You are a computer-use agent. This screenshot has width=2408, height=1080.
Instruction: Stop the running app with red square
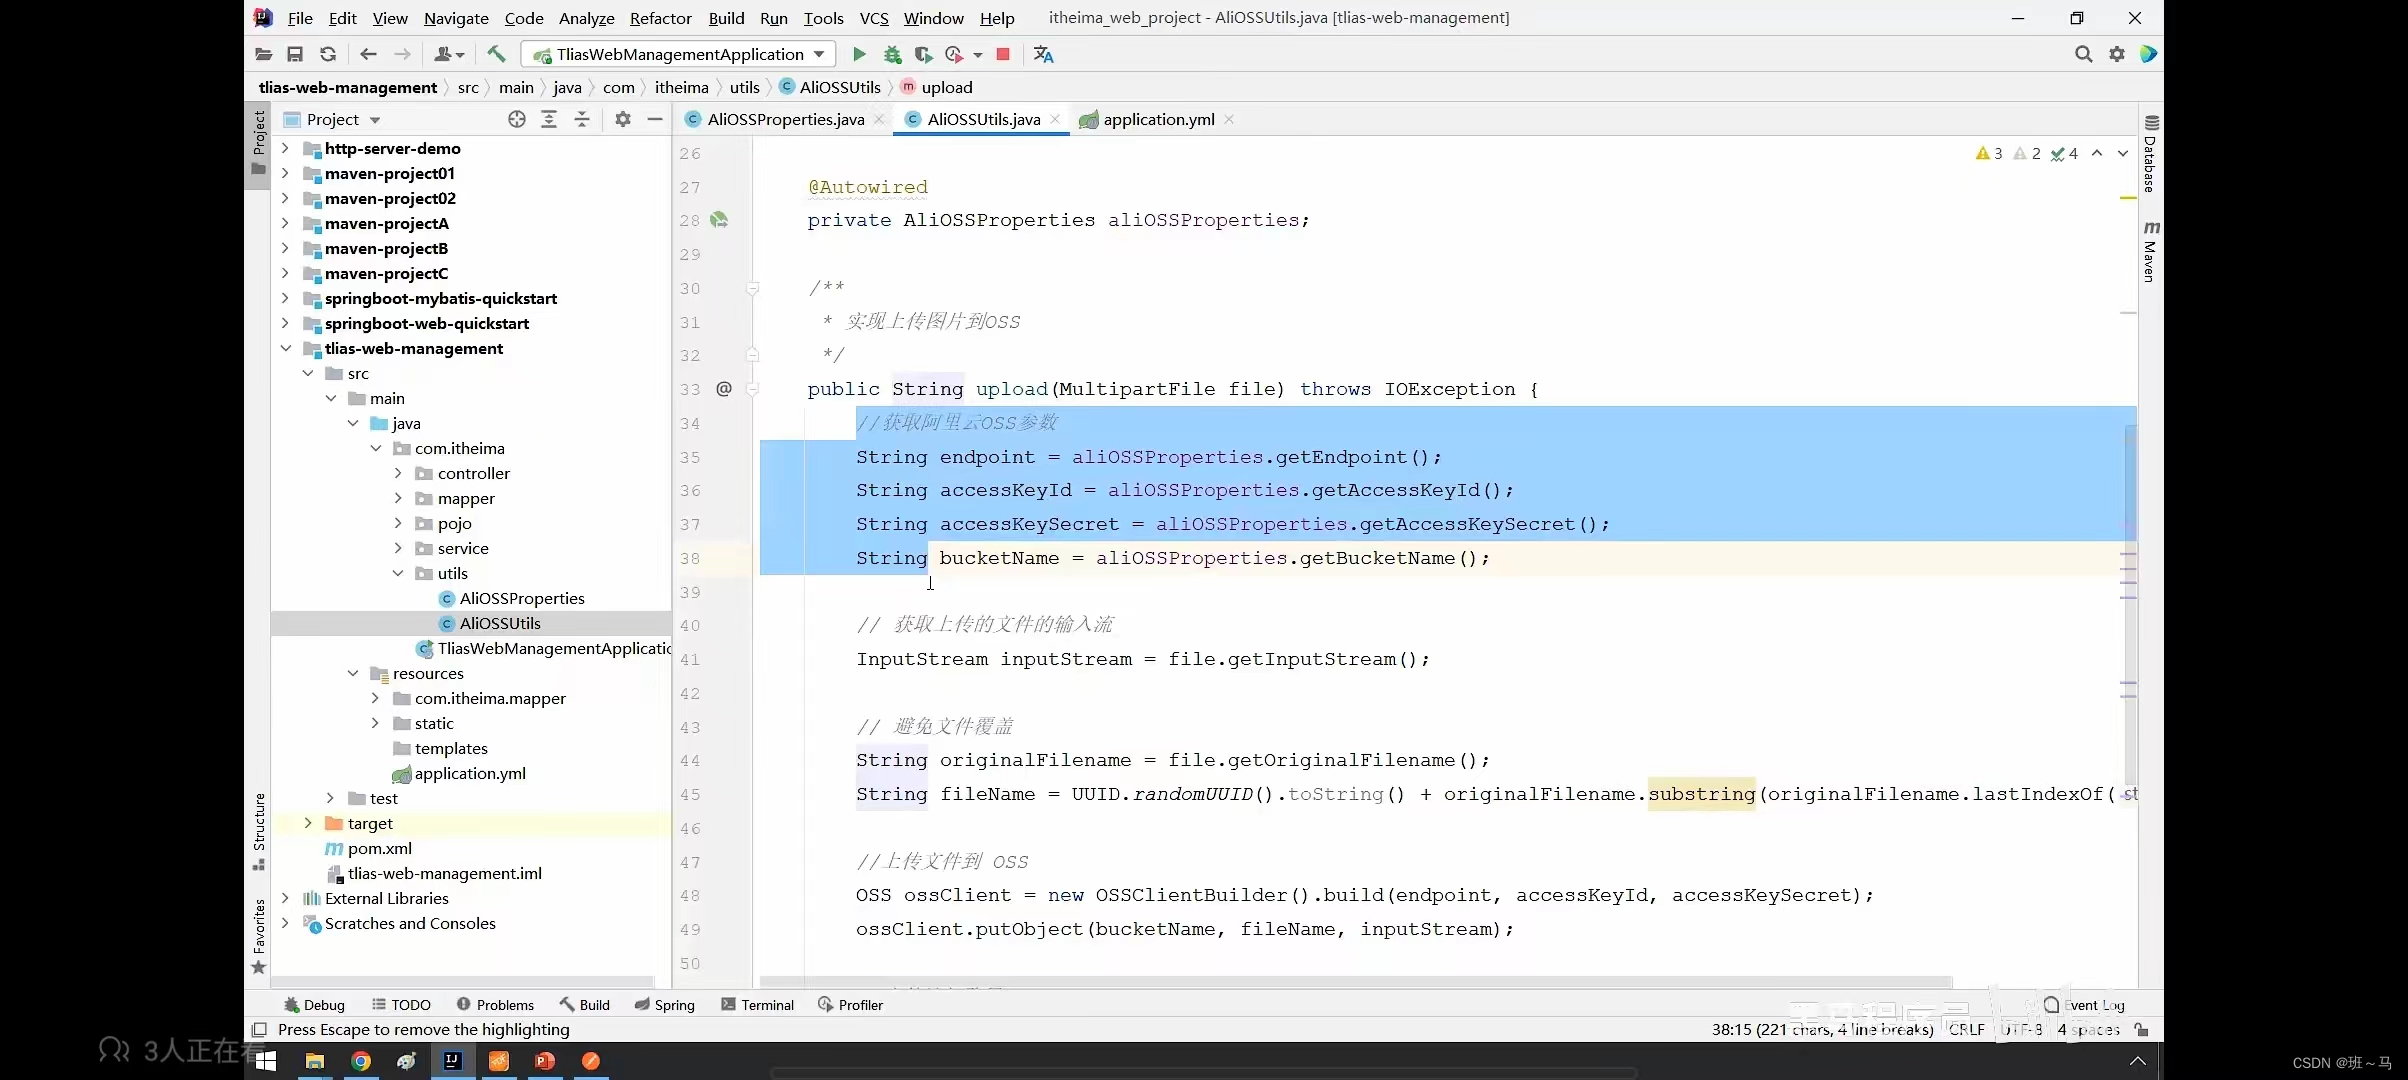coord(1003,54)
